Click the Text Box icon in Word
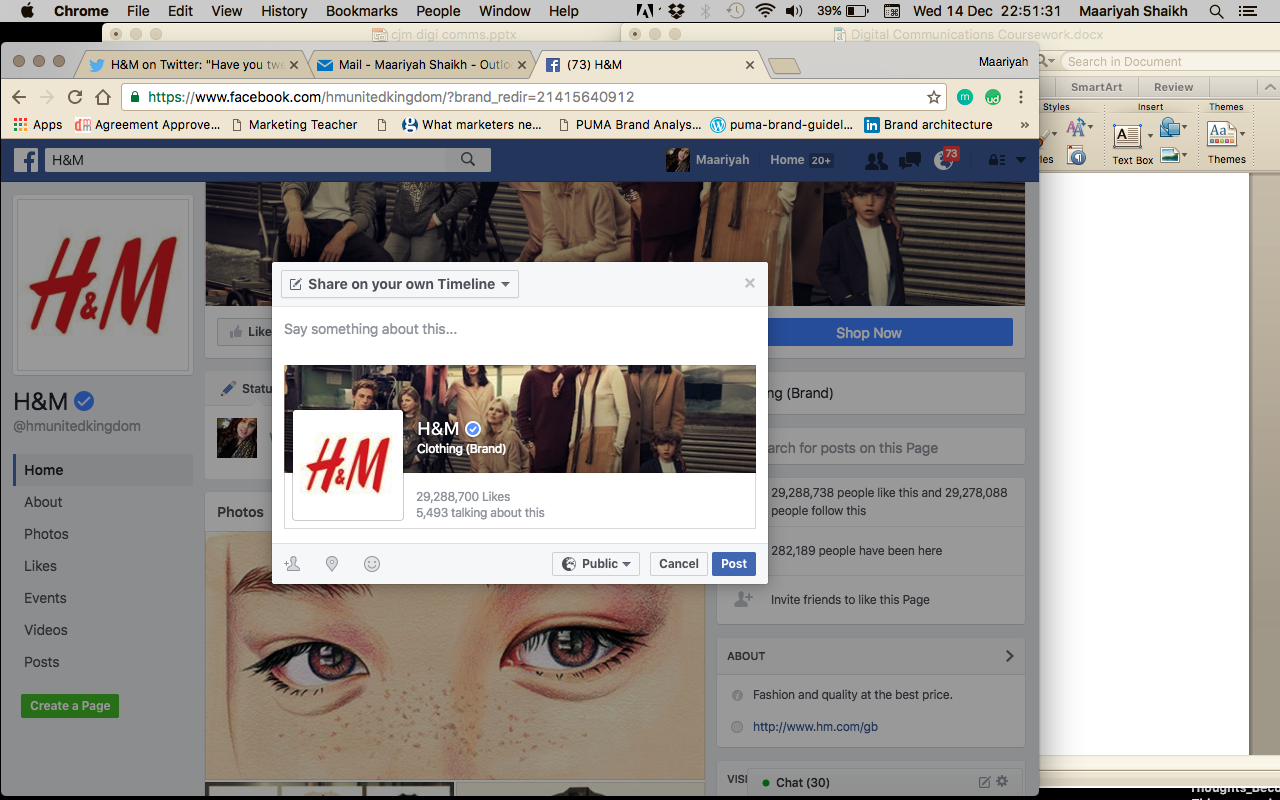Viewport: 1280px width, 800px height. 1126,135
